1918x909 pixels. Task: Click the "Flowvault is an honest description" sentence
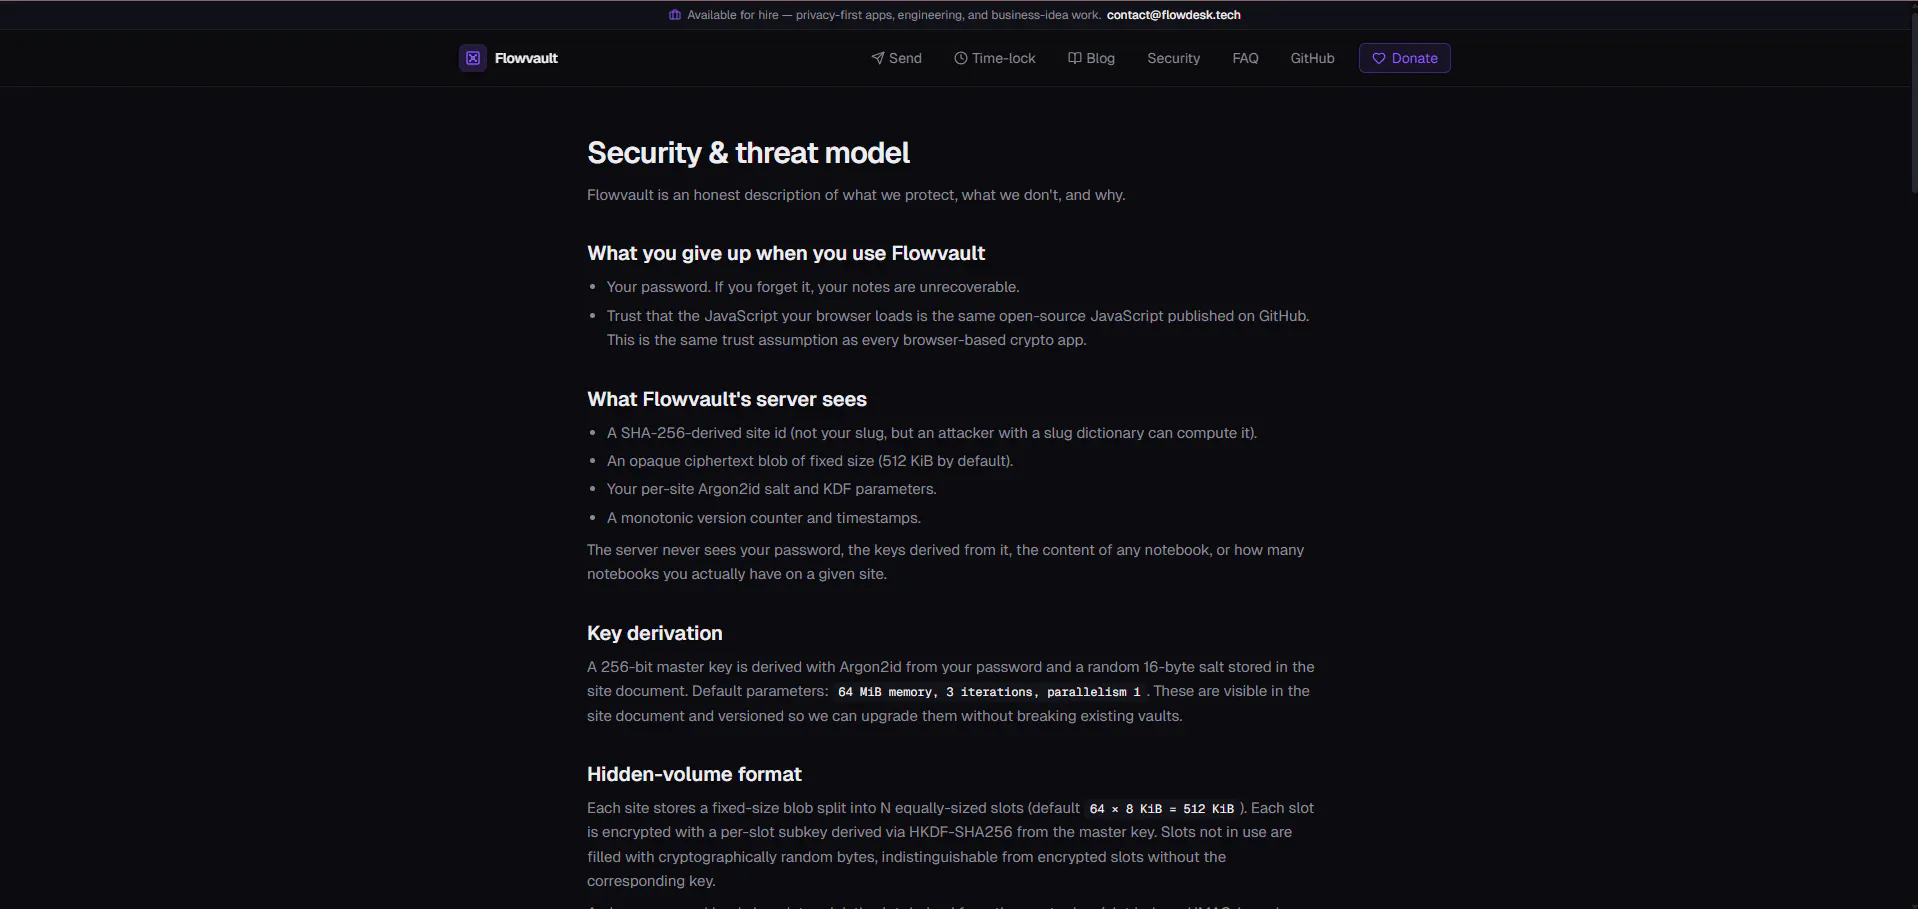(856, 195)
